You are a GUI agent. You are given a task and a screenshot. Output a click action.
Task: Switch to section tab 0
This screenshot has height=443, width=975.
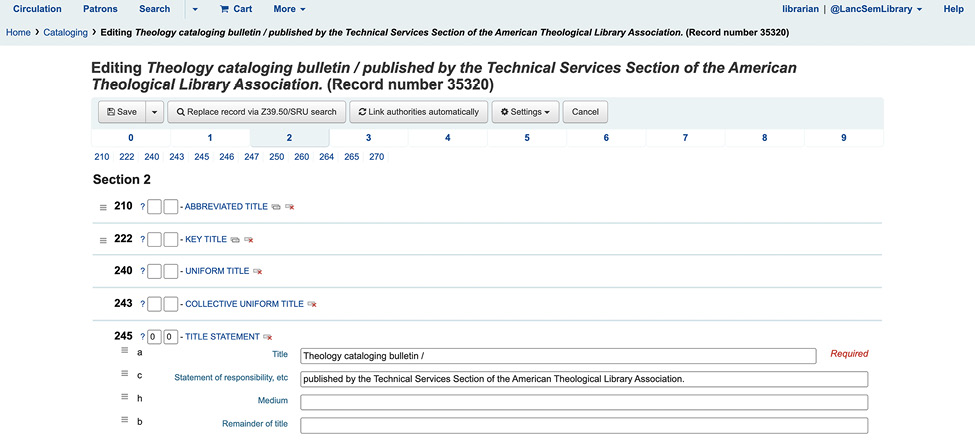pyautogui.click(x=130, y=137)
